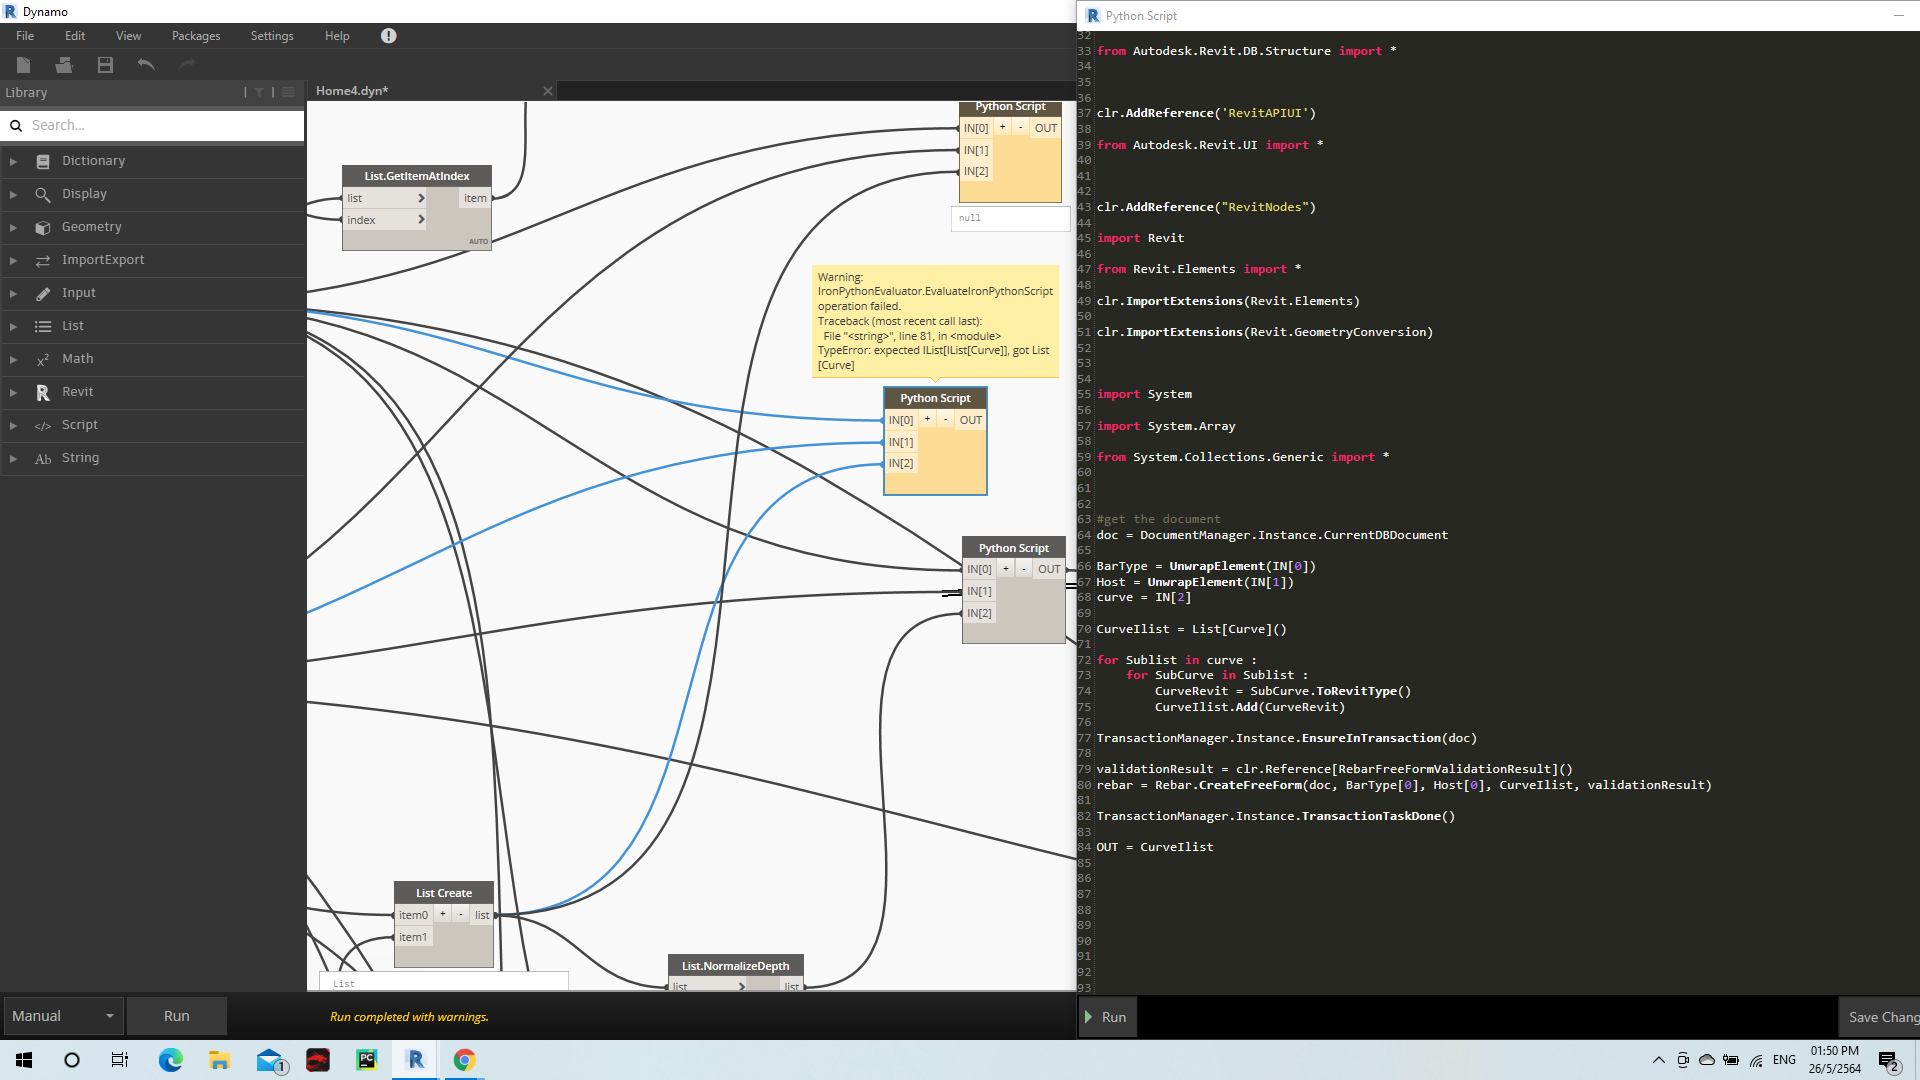The width and height of the screenshot is (1920, 1080).
Task: Open Chrome from the taskbar
Action: (464, 1060)
